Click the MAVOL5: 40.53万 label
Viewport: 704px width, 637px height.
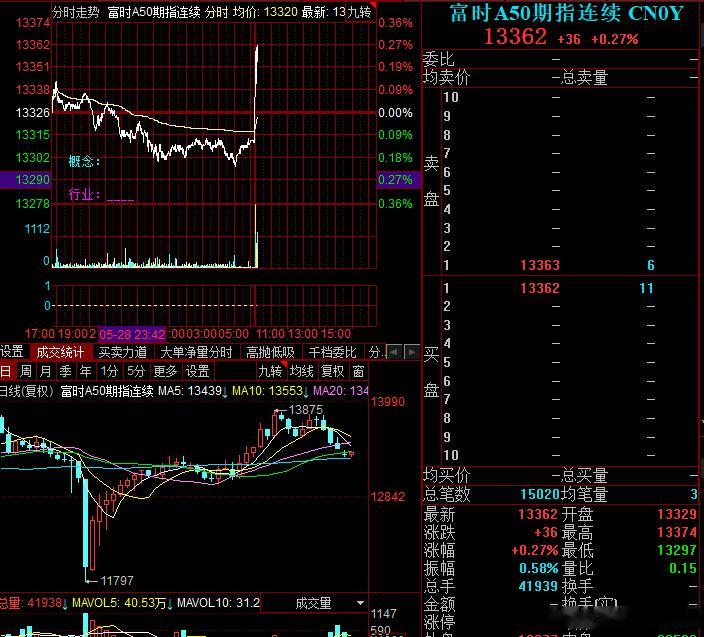pyautogui.click(x=119, y=602)
